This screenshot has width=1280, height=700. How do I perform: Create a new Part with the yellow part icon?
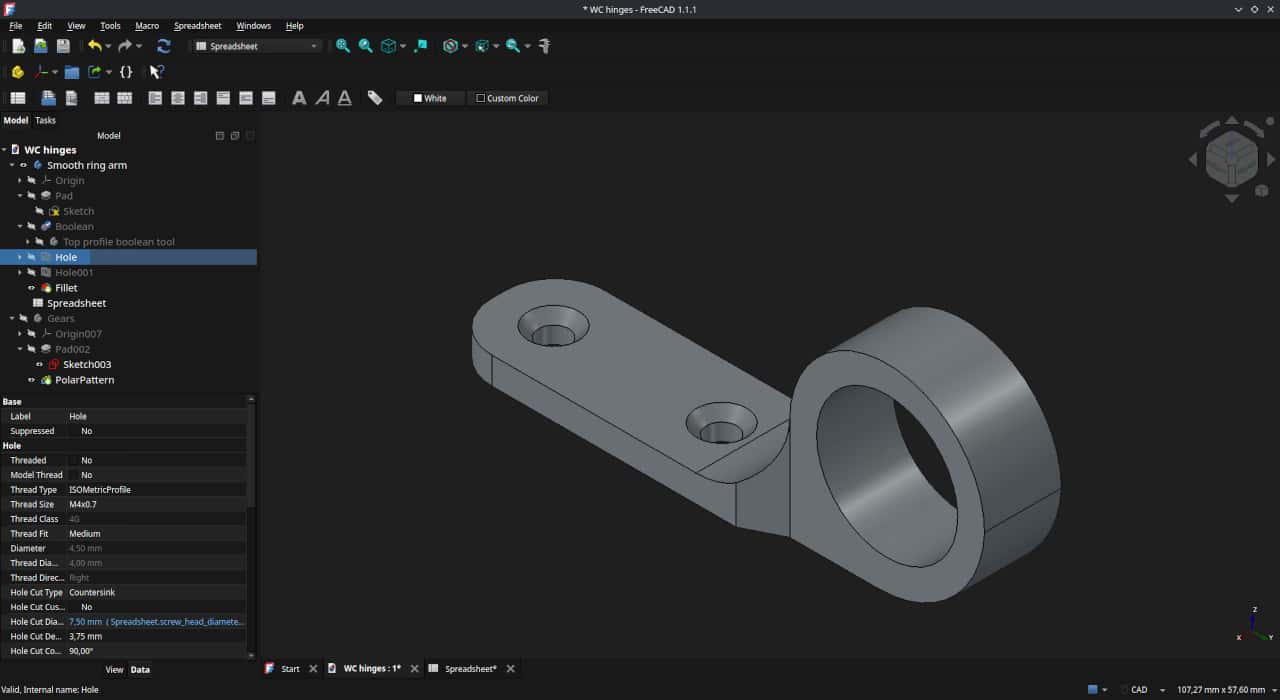click(x=18, y=72)
